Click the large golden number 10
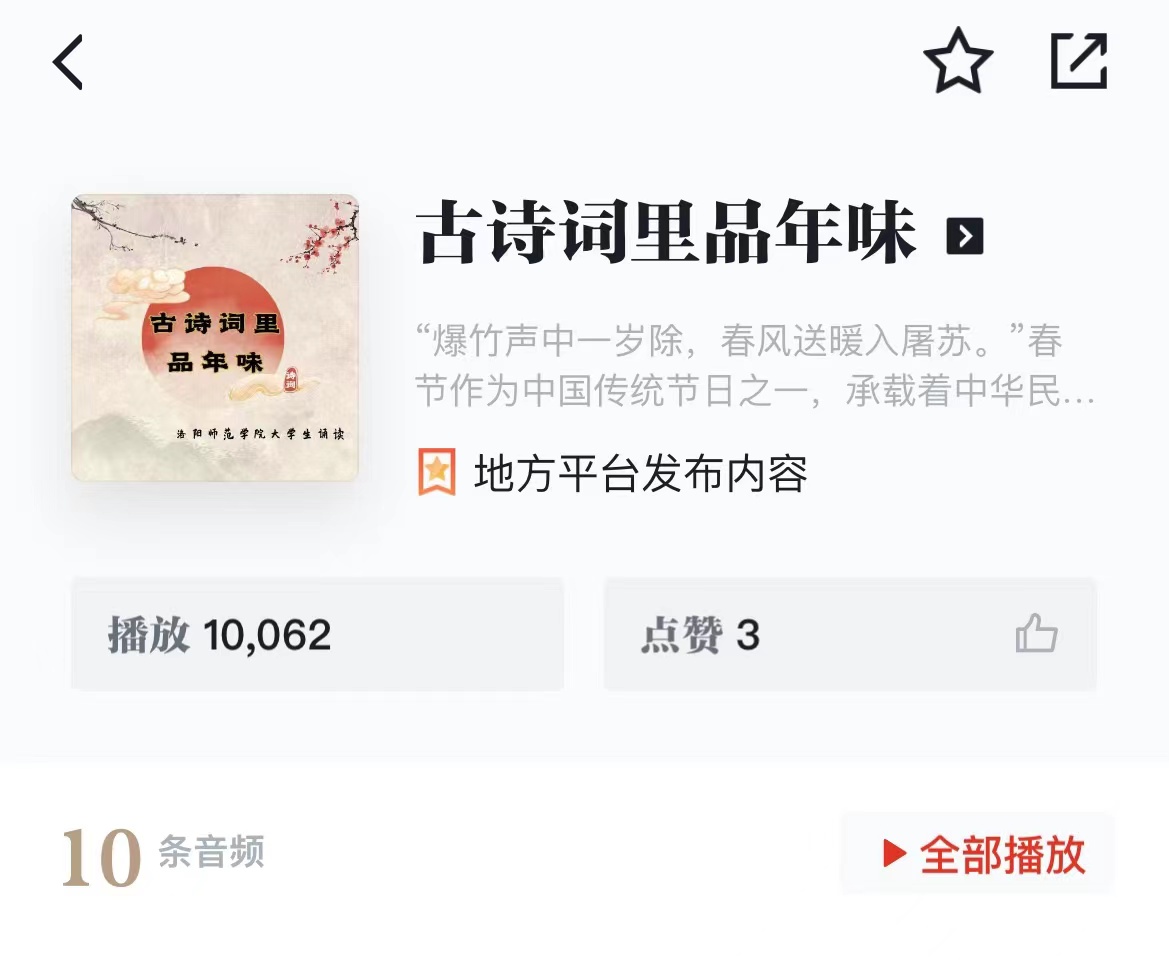Screen dimensions: 1169x960 (101, 858)
